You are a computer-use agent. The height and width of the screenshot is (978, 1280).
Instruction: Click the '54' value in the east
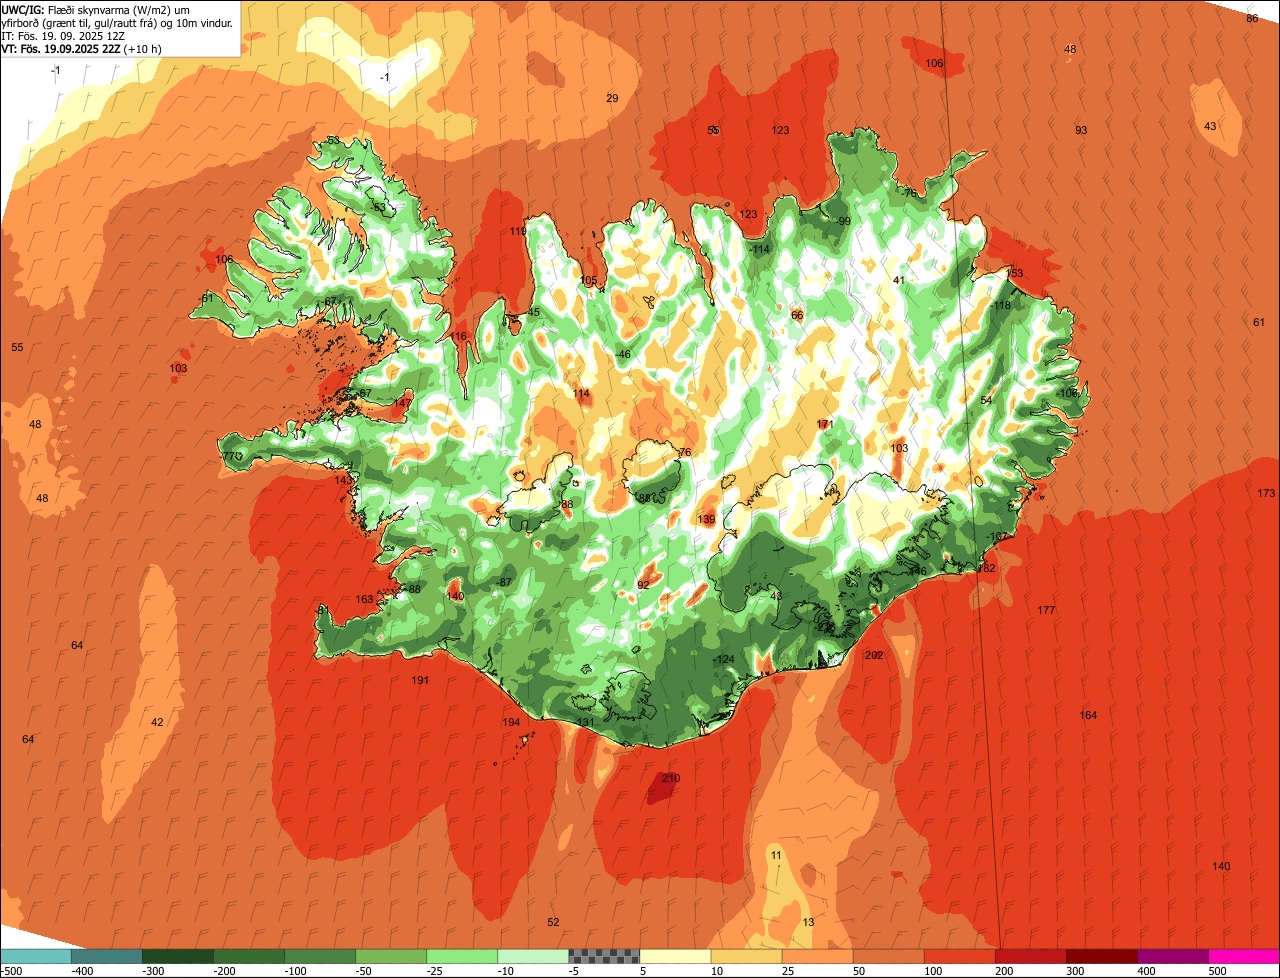[x=986, y=400]
